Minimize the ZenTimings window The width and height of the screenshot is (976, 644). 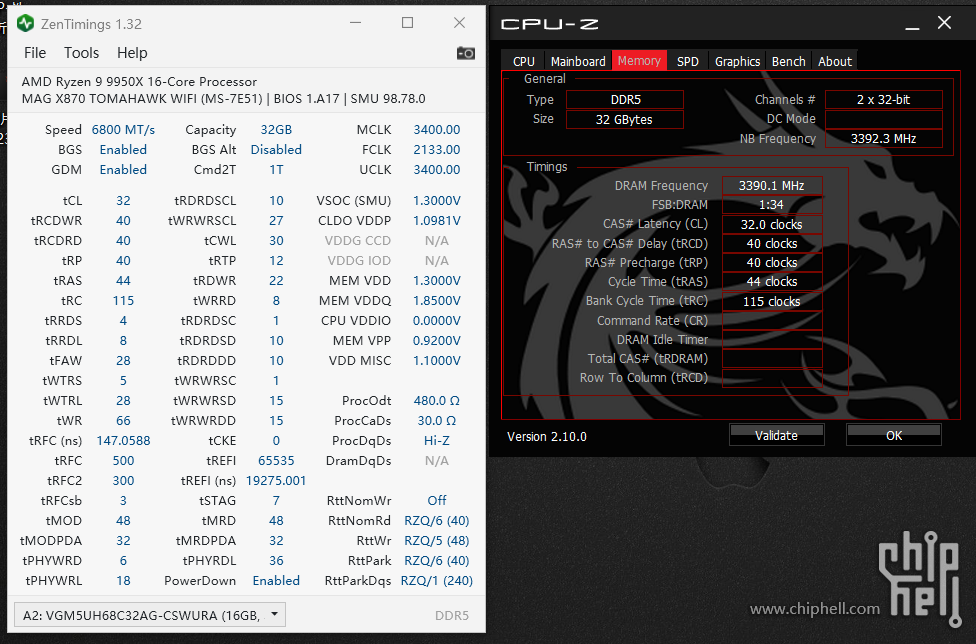355,23
